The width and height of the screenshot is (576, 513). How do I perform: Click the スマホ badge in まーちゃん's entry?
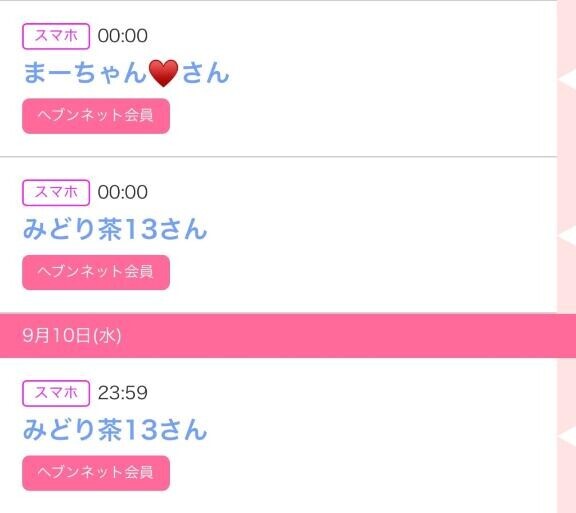(x=56, y=36)
